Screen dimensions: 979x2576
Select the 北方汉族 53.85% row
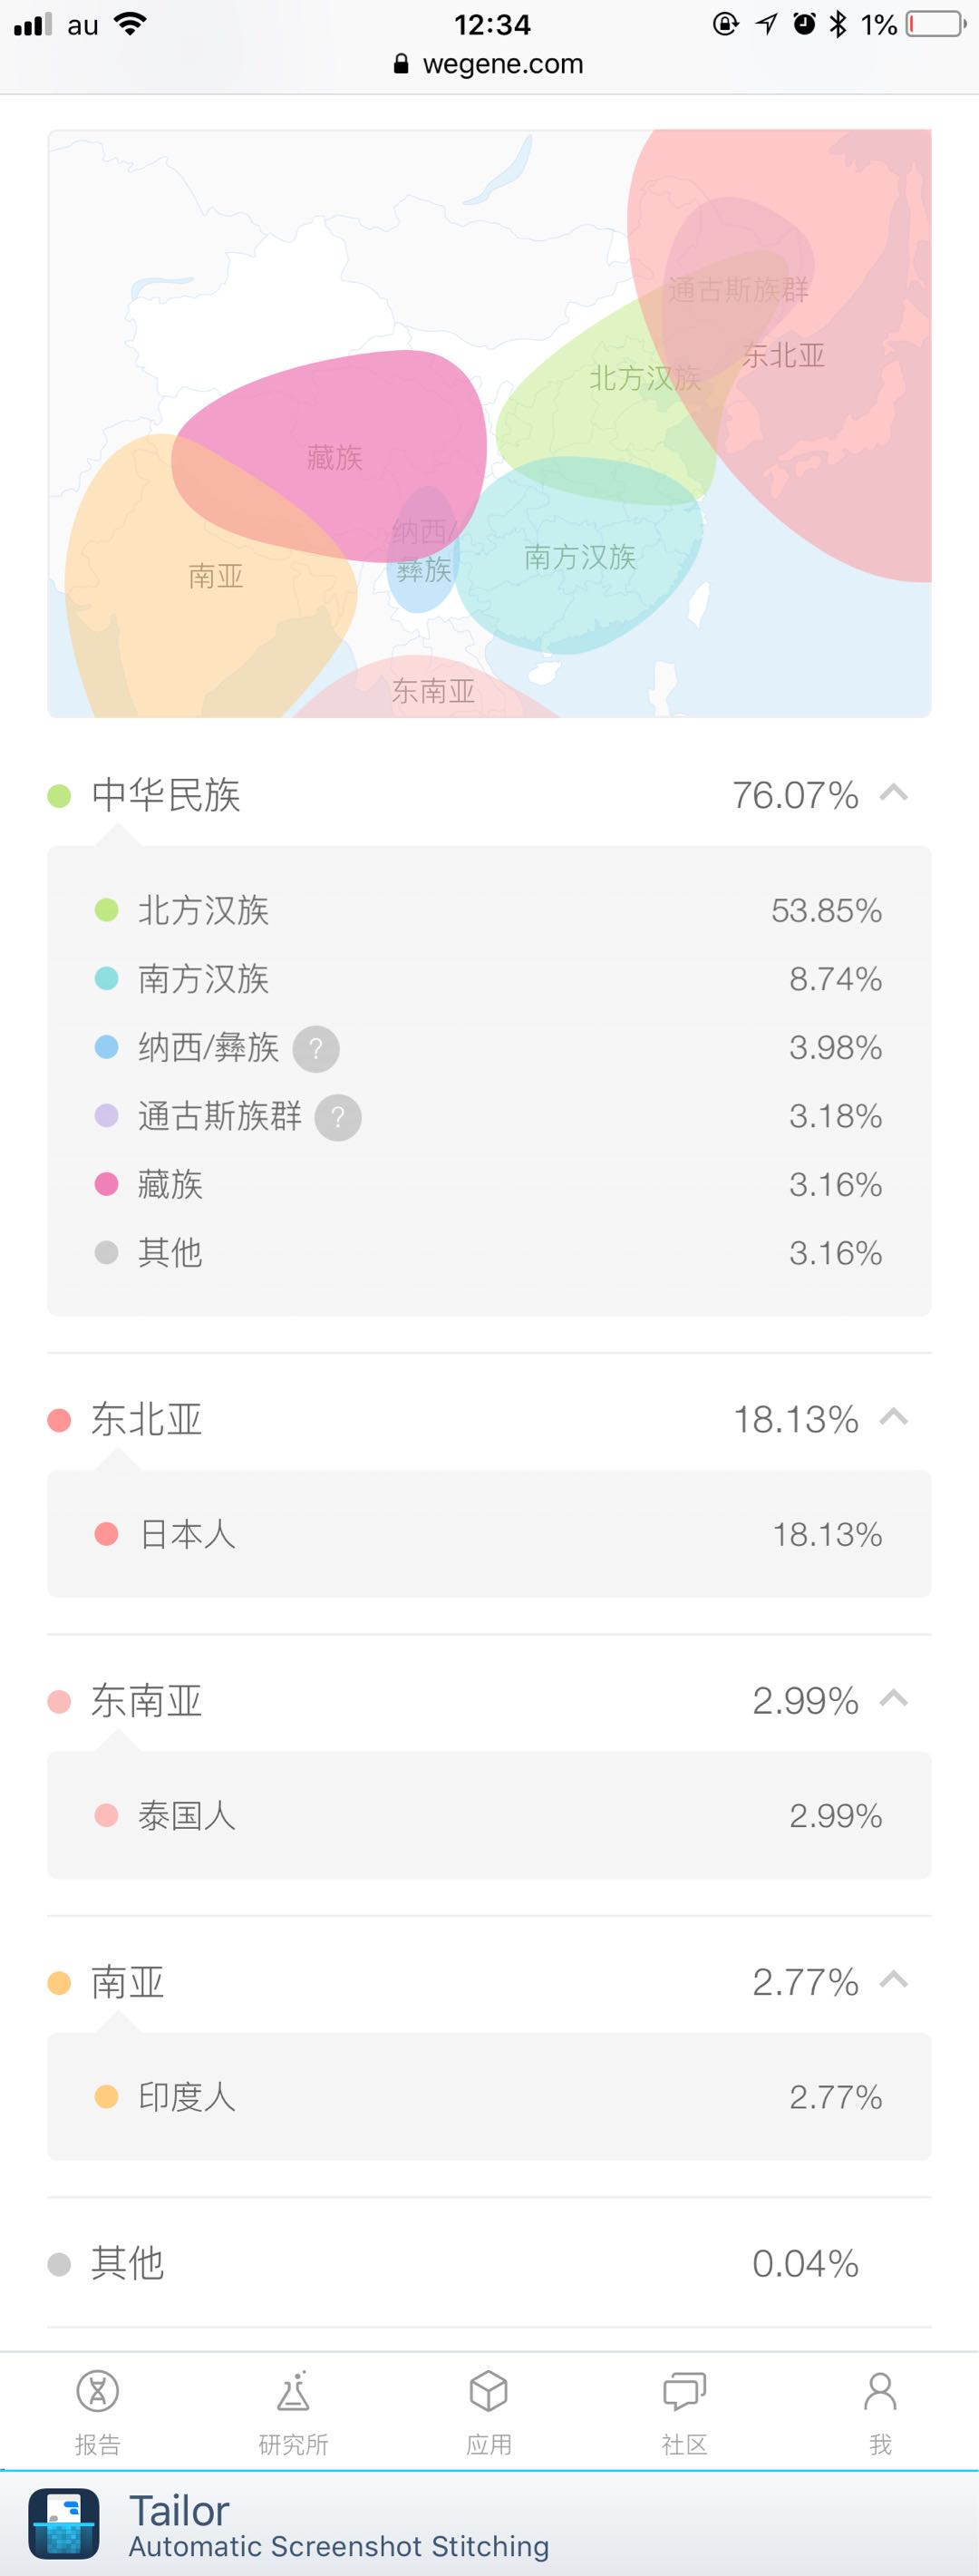tap(489, 910)
